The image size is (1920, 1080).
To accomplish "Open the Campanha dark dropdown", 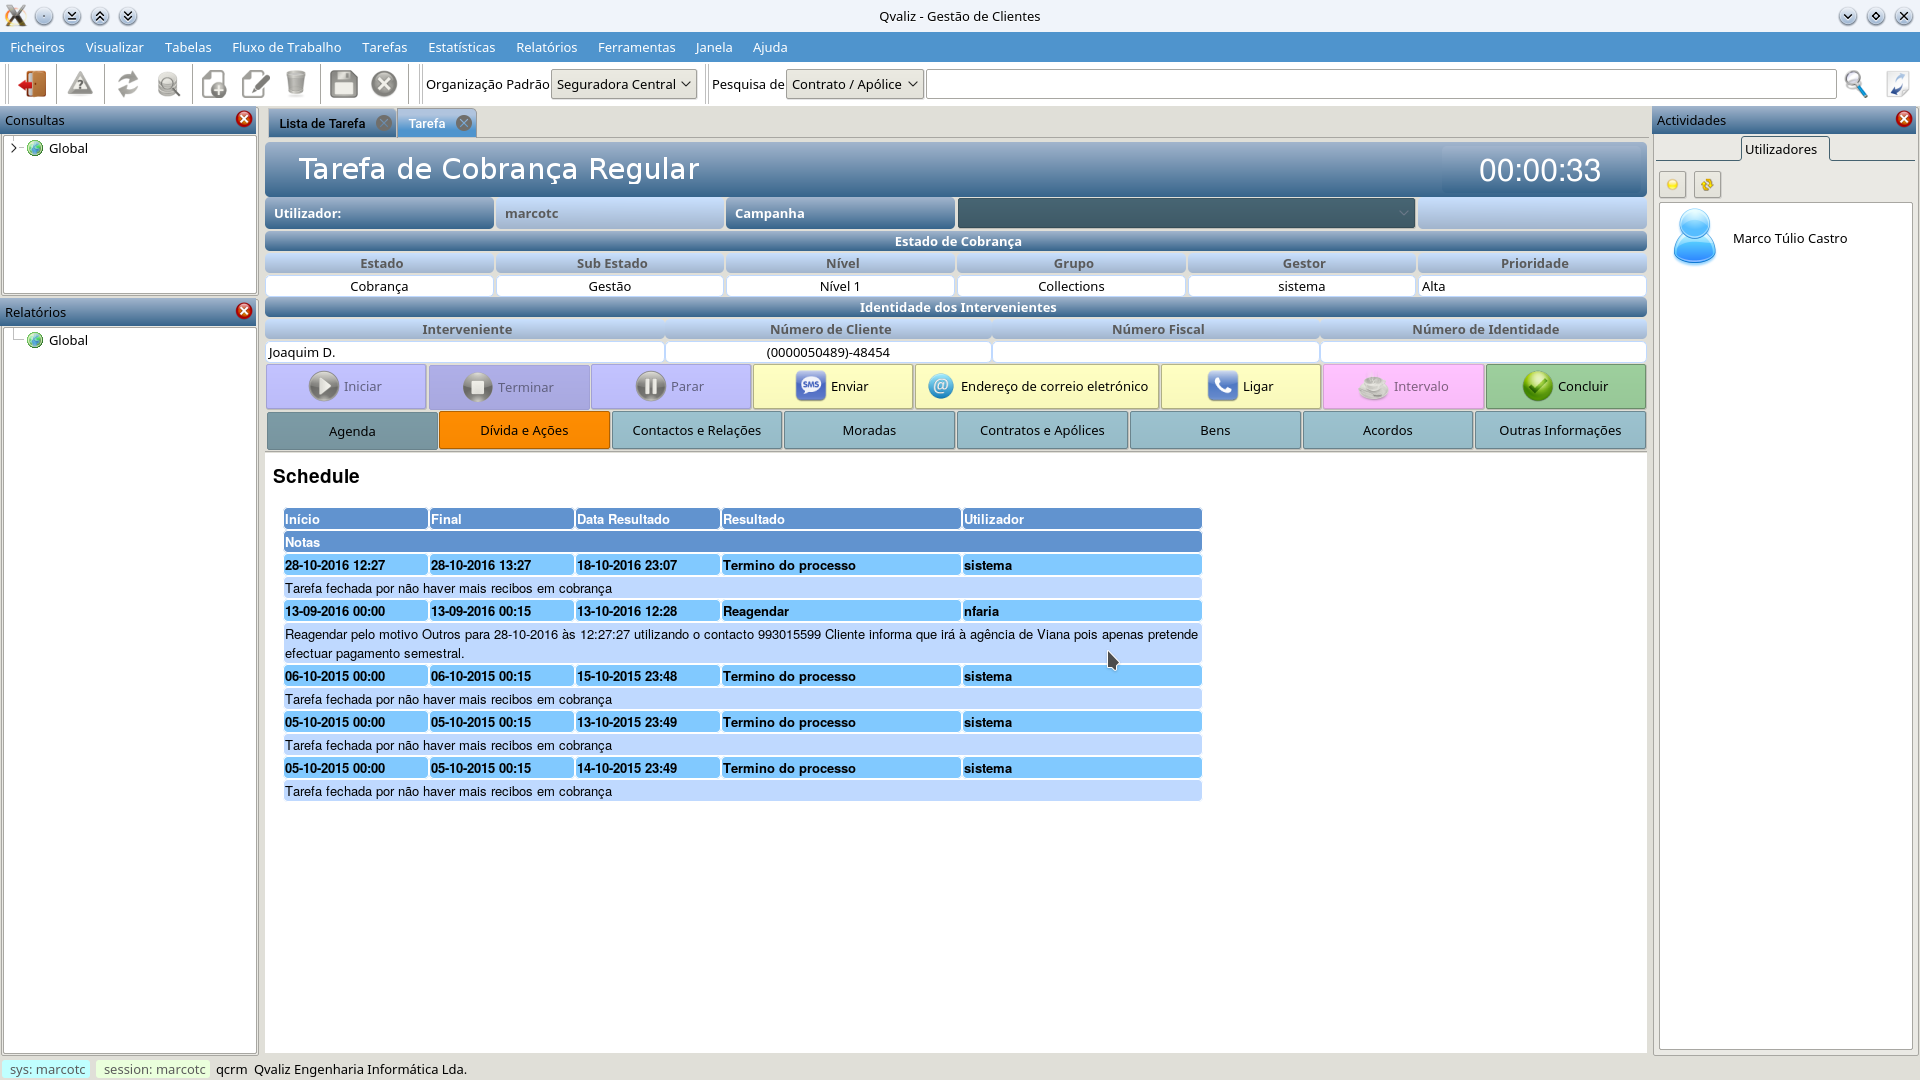I will tap(1186, 213).
